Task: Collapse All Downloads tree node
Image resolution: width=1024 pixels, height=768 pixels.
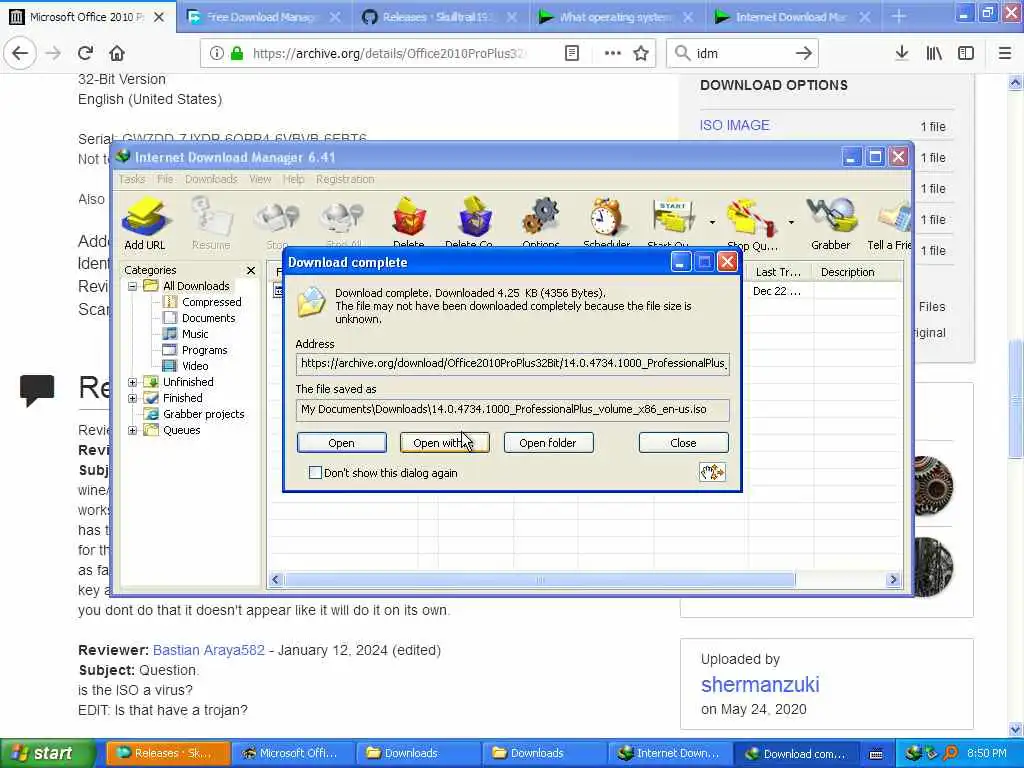Action: click(x=133, y=286)
